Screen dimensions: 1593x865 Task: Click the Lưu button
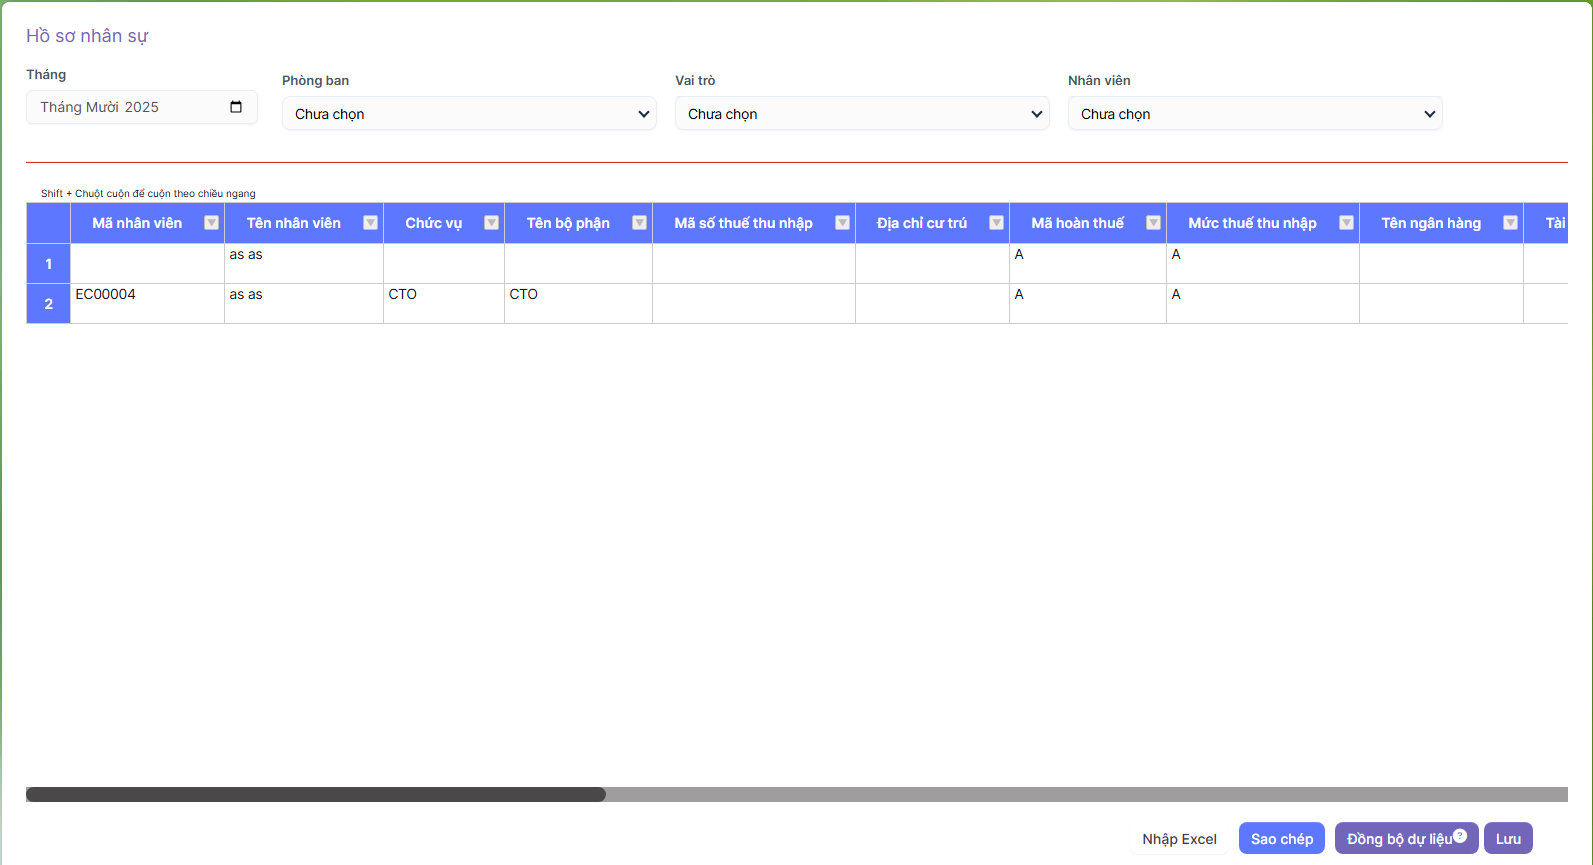click(x=1507, y=839)
